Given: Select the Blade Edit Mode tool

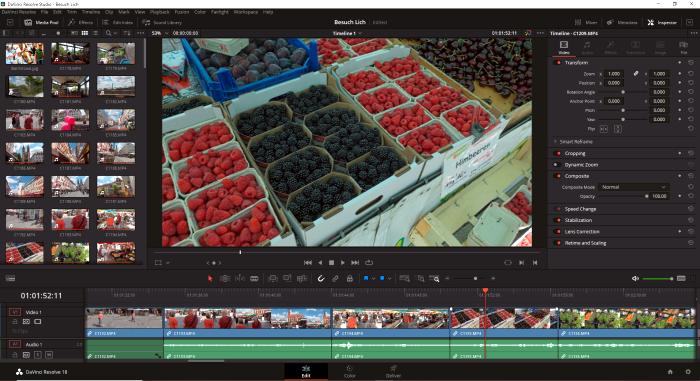Looking at the screenshot, I should [x=254, y=278].
